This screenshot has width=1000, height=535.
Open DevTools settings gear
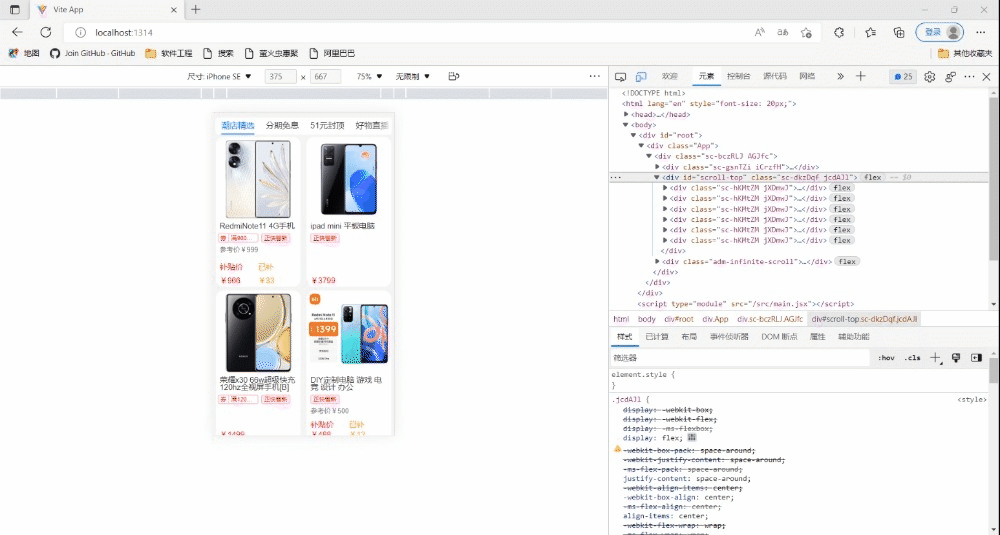929,77
